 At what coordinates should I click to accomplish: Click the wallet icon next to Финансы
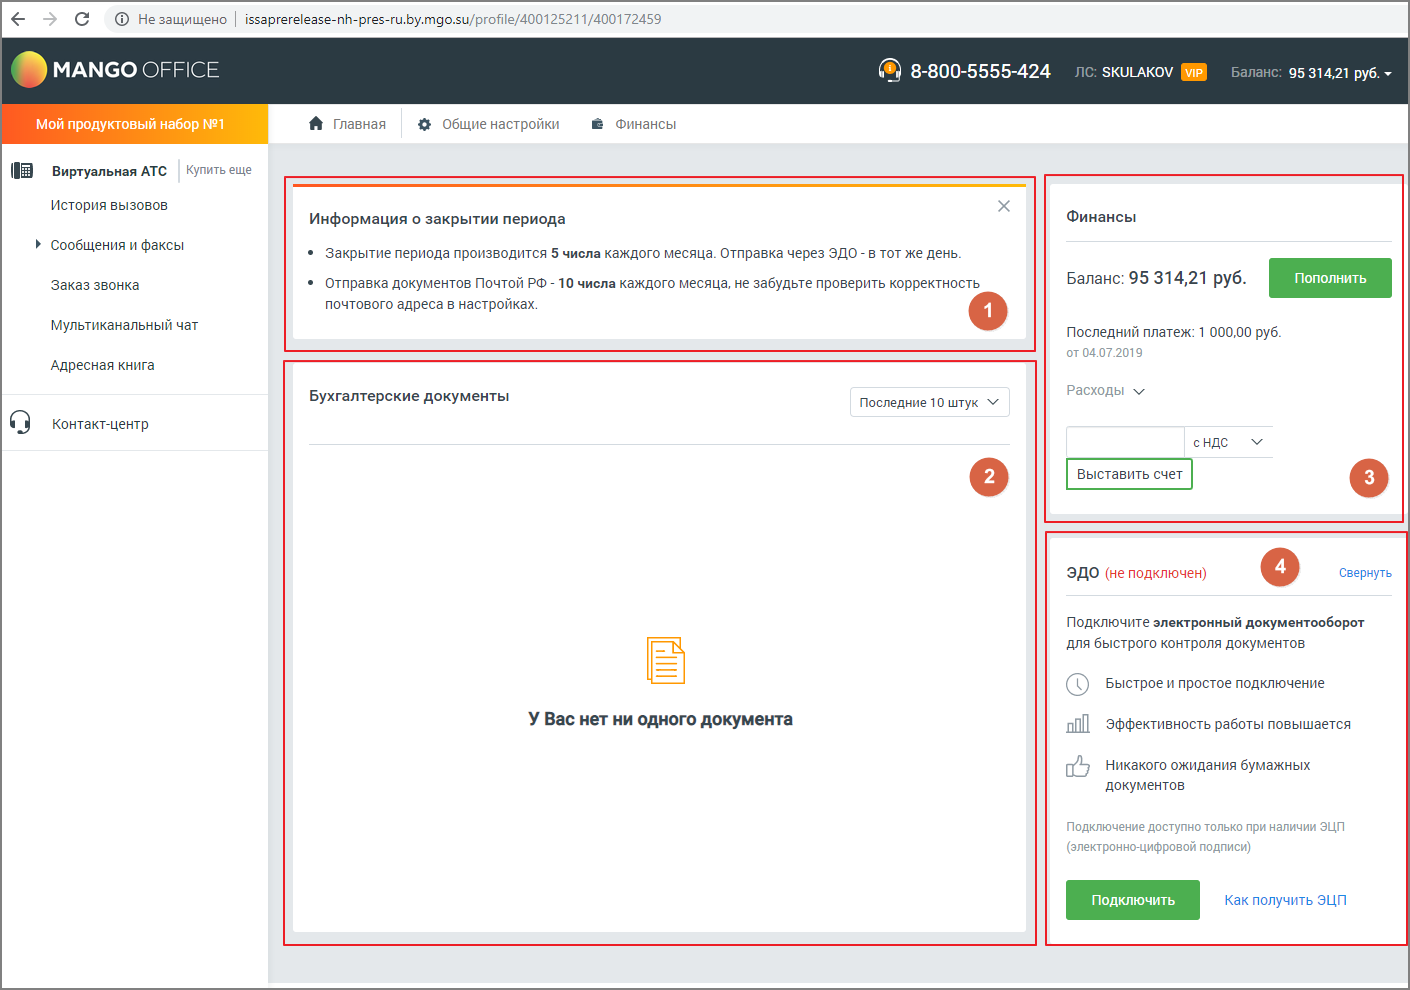point(597,124)
